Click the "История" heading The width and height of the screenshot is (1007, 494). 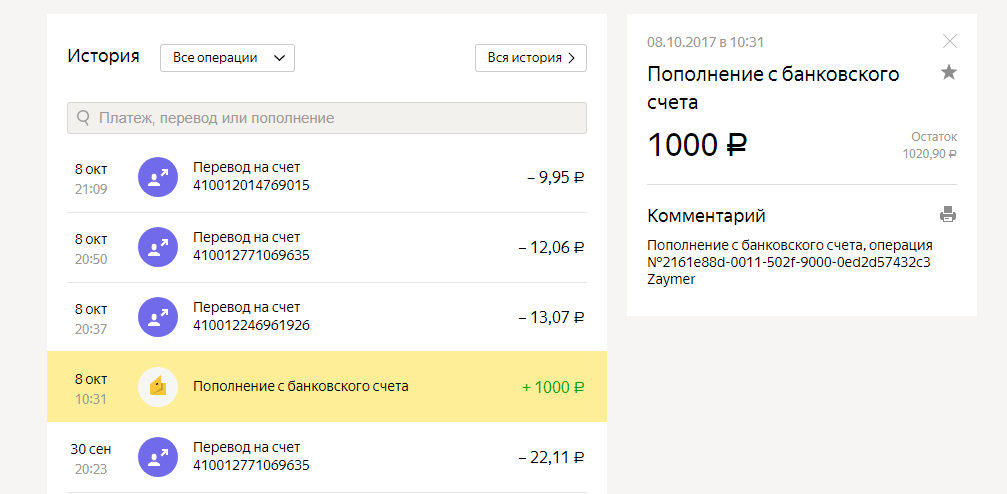point(103,56)
